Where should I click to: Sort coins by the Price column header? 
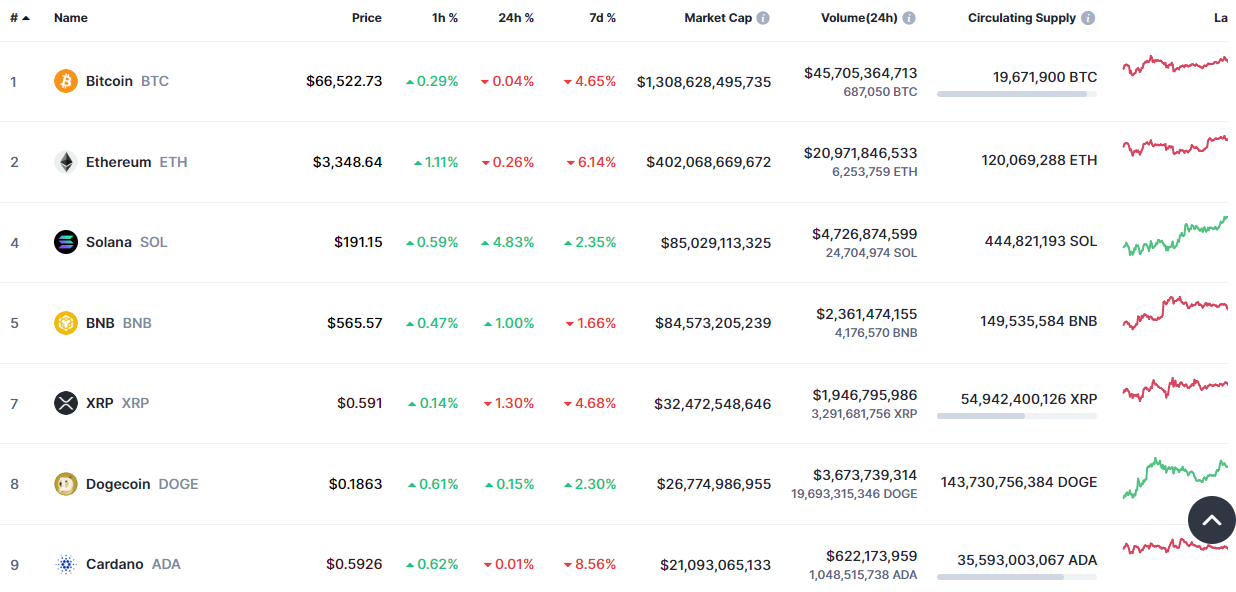click(366, 18)
